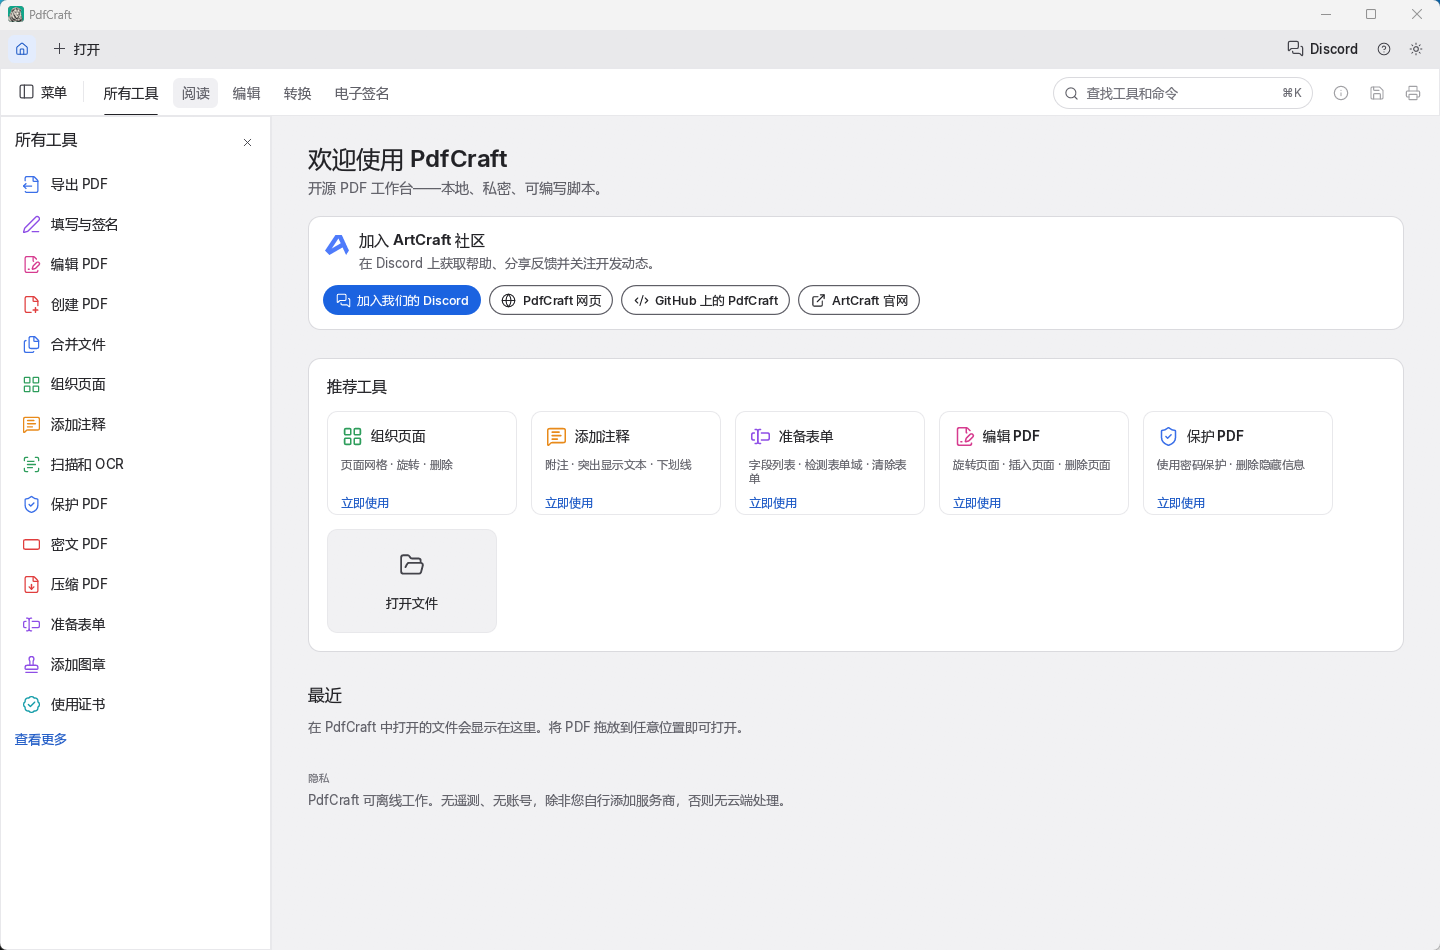Close the 所有工具 side panel
1440x950 pixels.
pos(248,142)
